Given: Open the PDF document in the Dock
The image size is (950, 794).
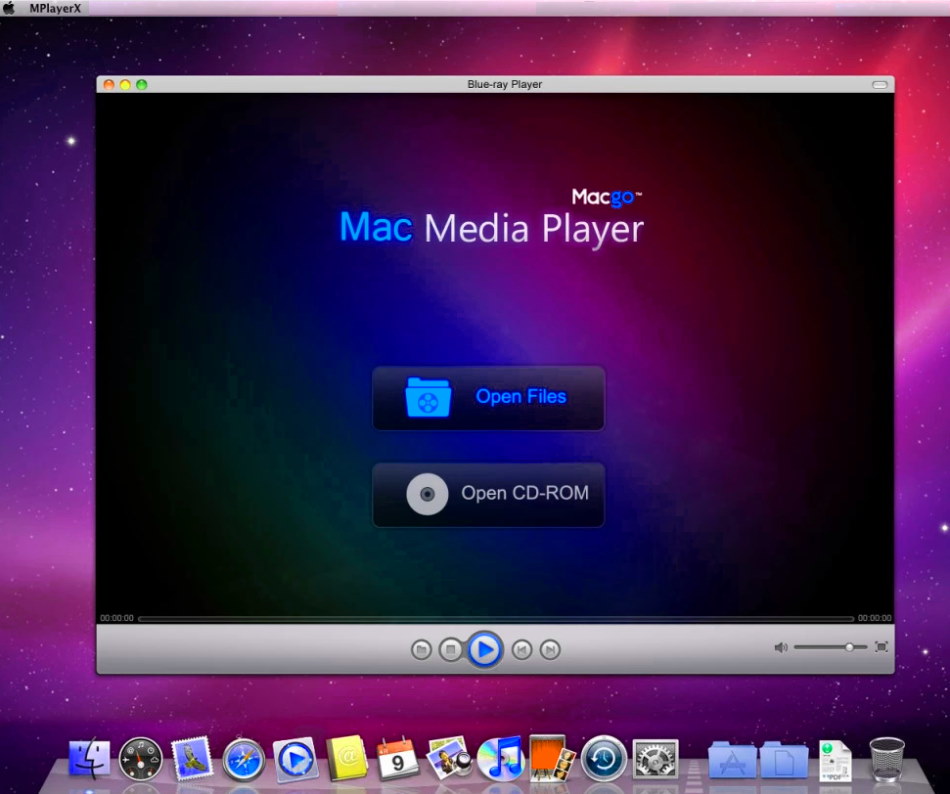Looking at the screenshot, I should [x=835, y=760].
